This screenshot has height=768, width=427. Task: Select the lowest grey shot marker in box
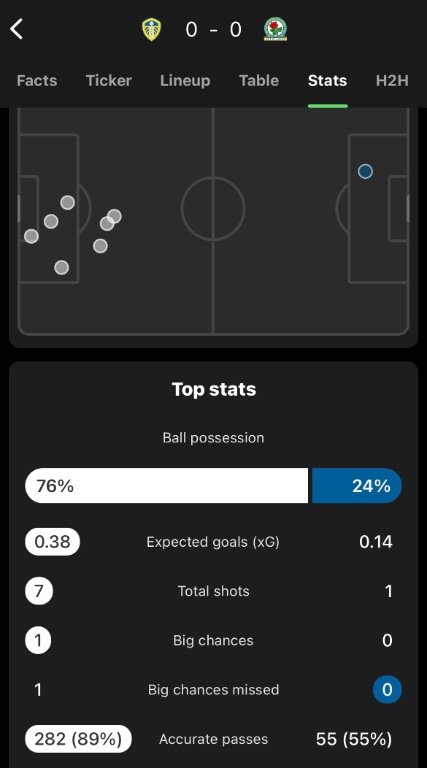pos(62,267)
